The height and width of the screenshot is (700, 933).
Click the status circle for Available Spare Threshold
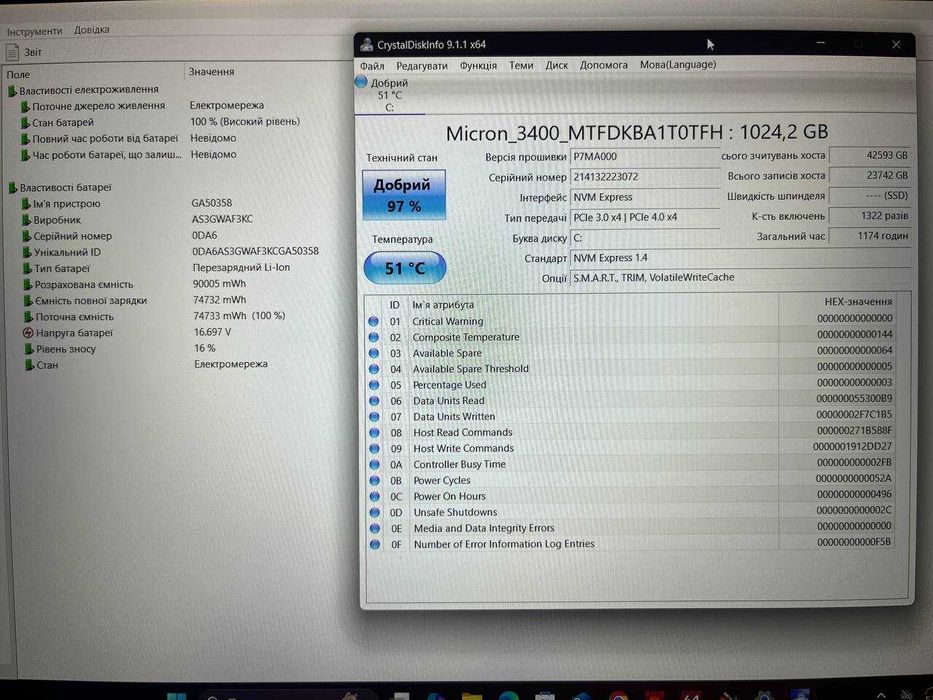tap(374, 369)
